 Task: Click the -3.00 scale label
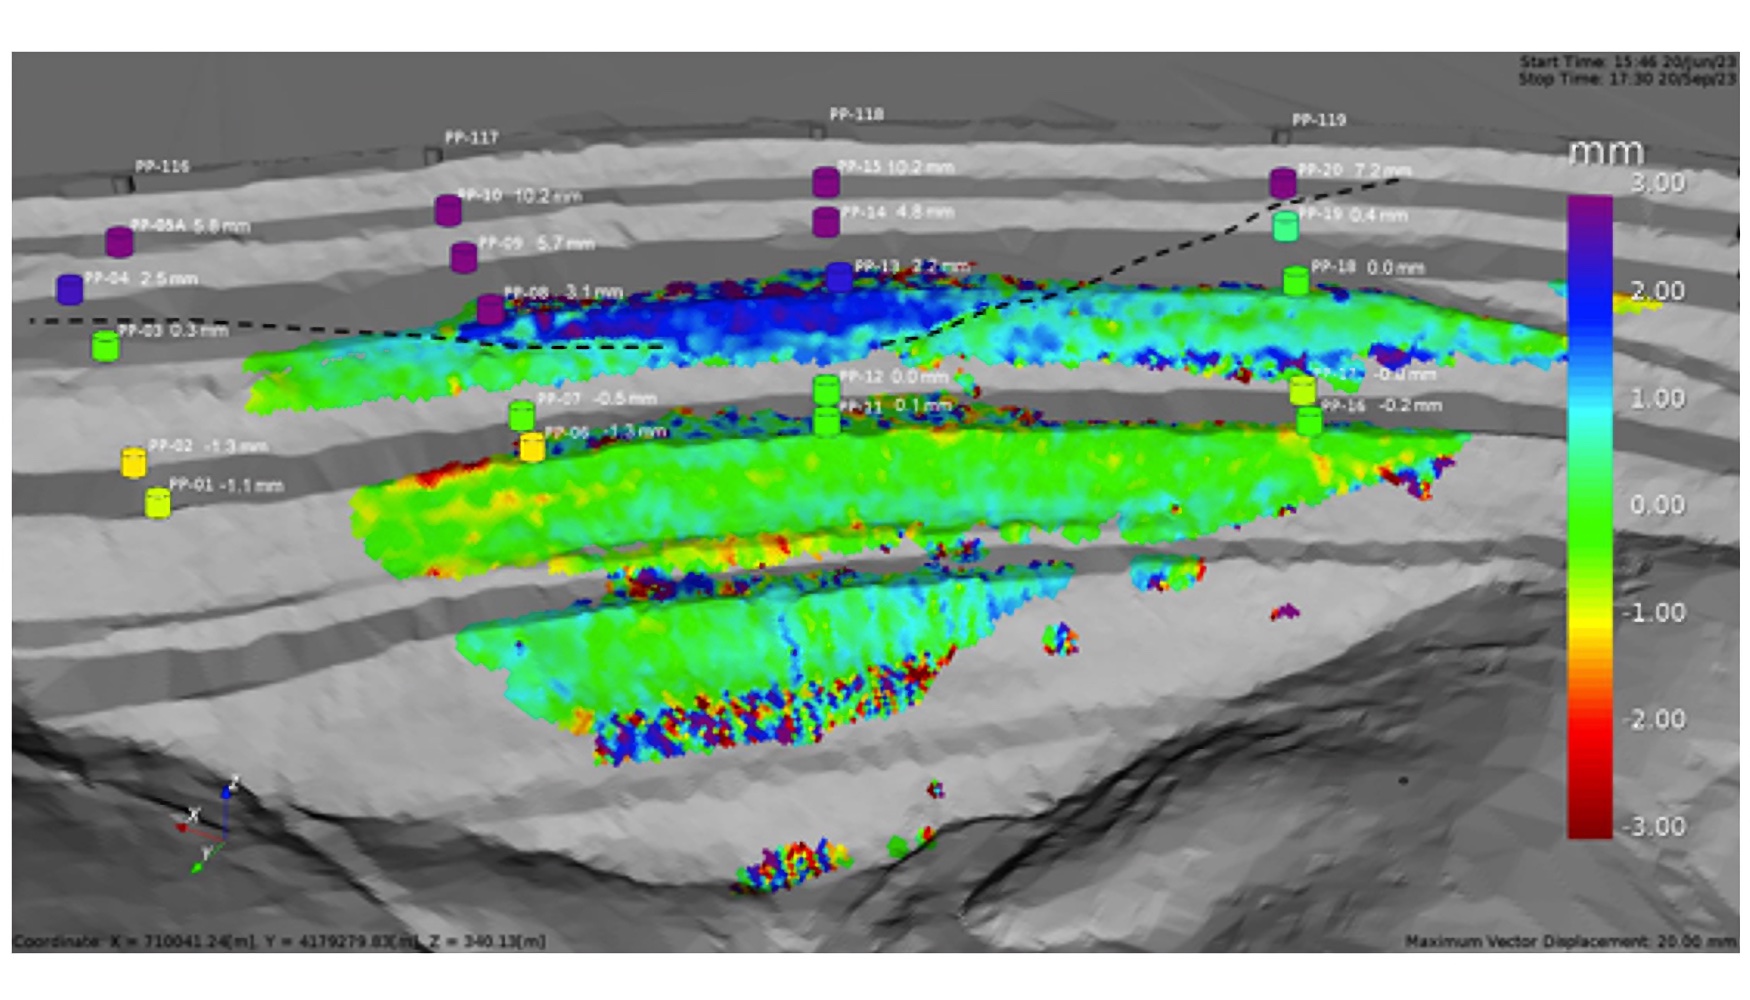click(x=1653, y=826)
